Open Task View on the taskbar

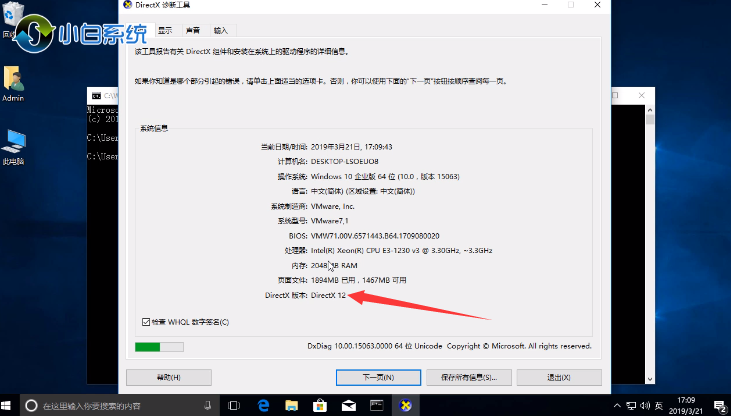pos(234,405)
